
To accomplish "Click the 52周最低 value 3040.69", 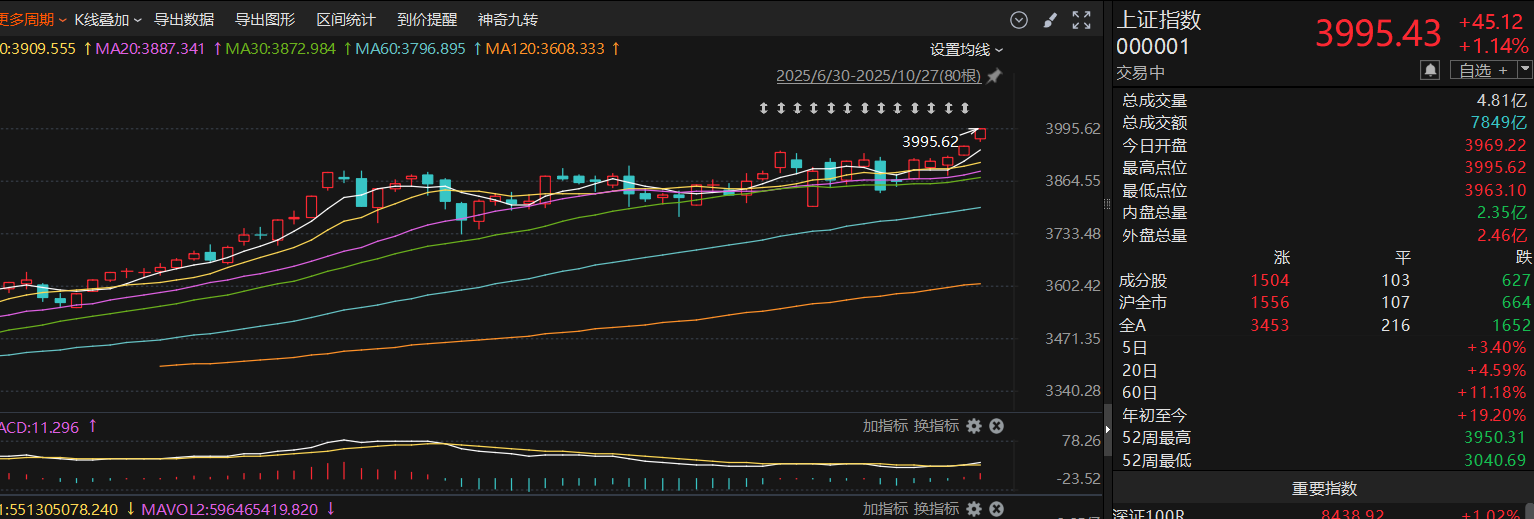I will click(1496, 461).
